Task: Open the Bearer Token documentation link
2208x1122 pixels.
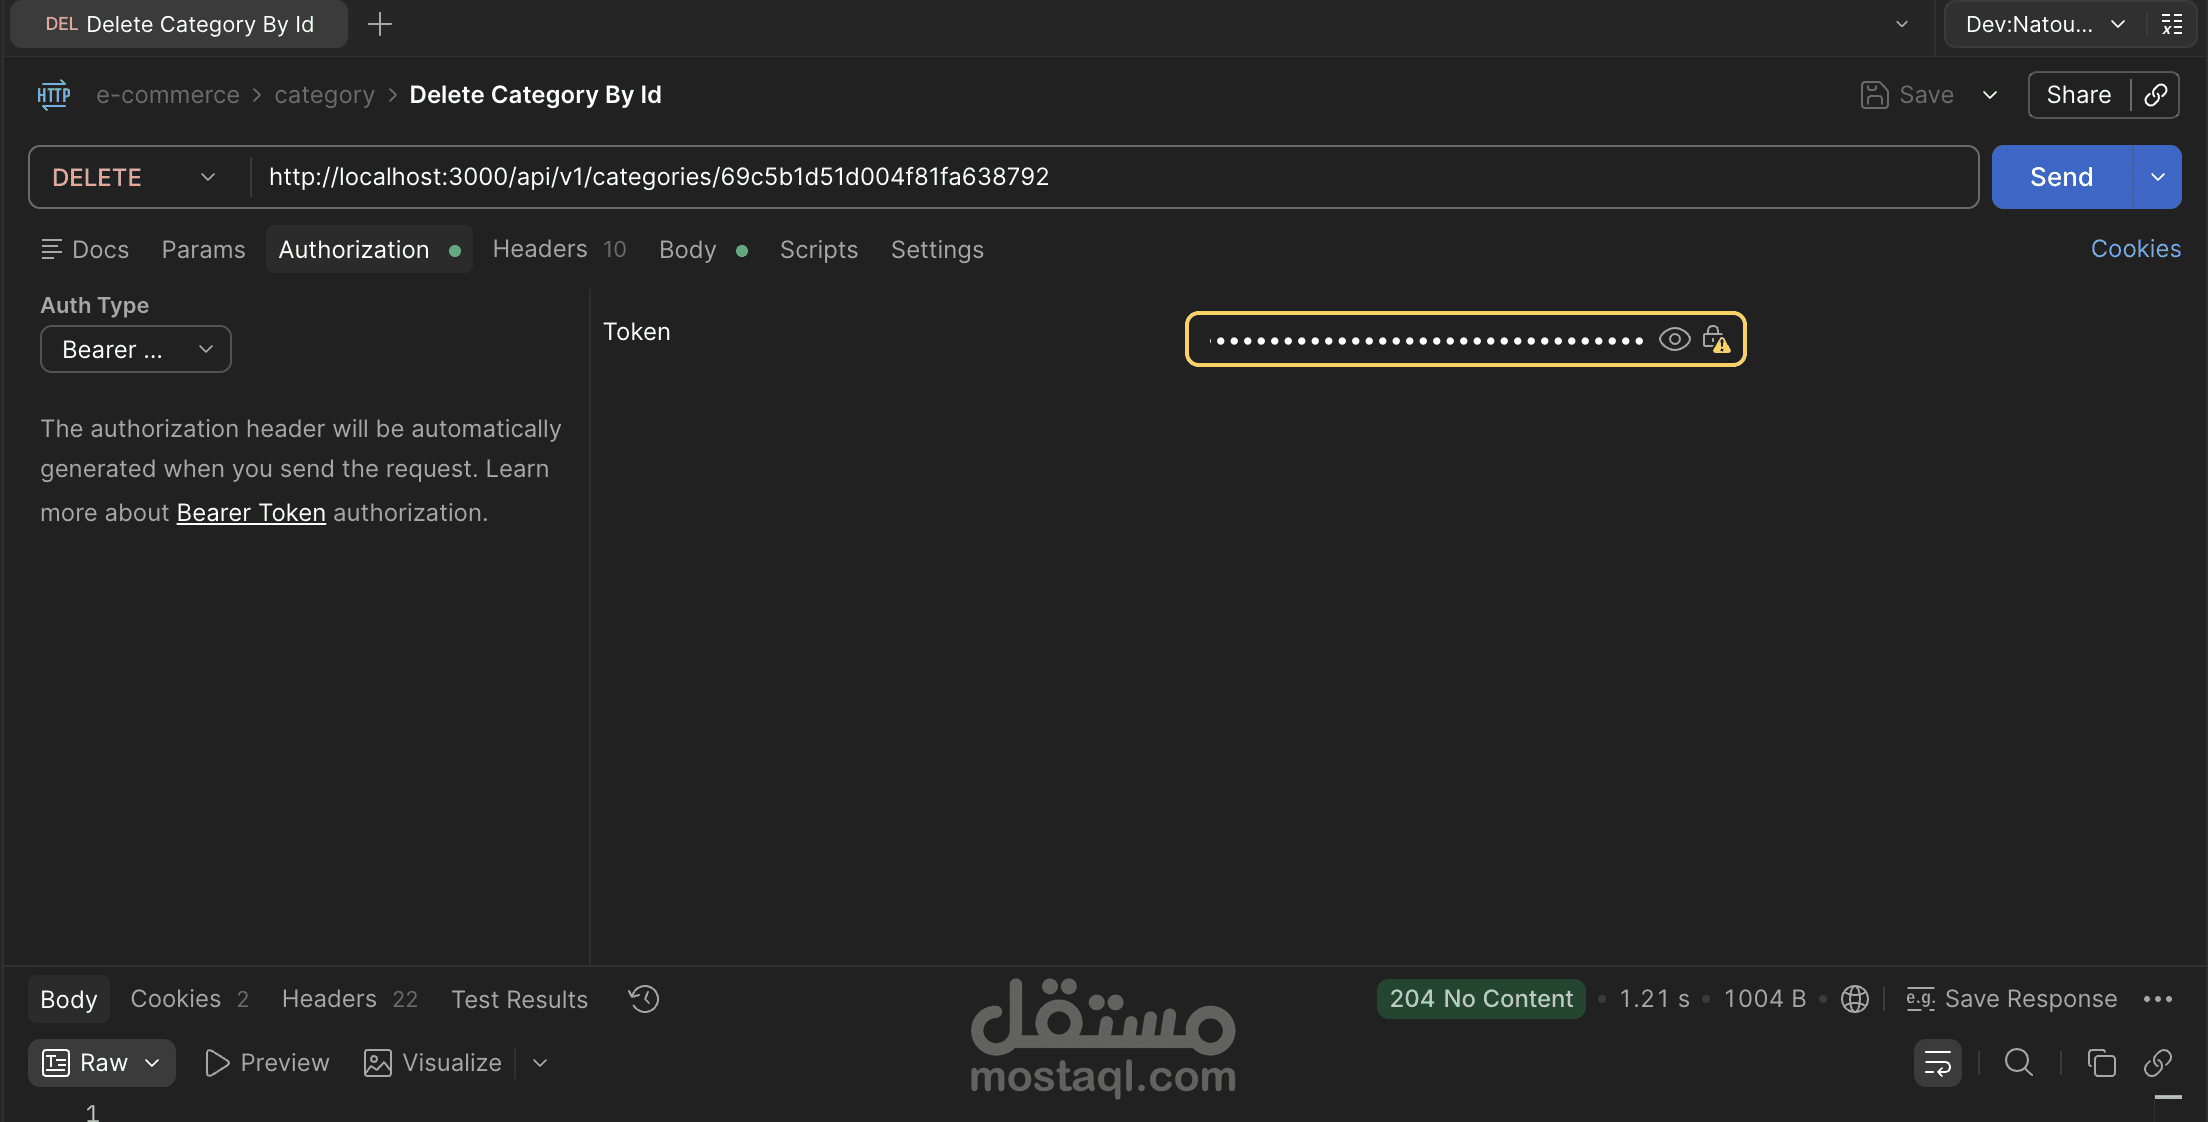Action: 251,512
